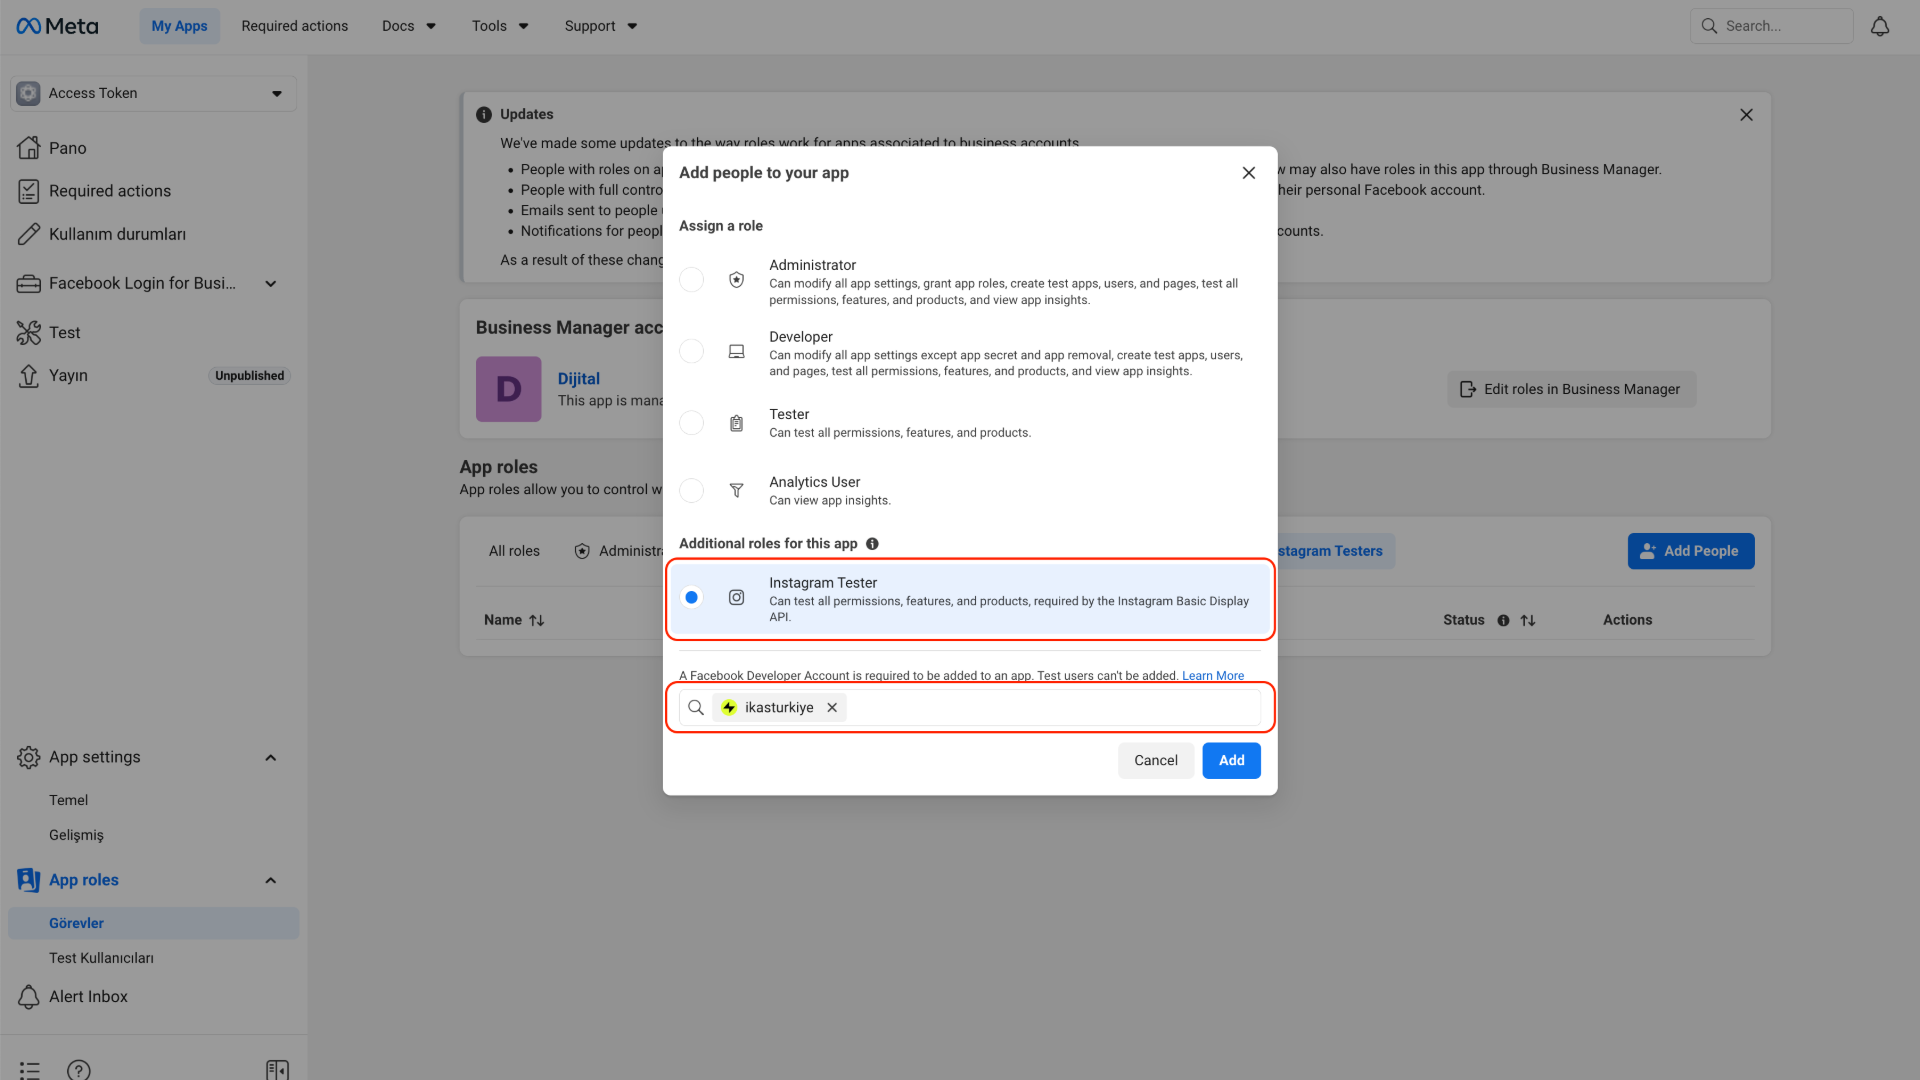The height and width of the screenshot is (1080, 1920).
Task: Open Required actions in top navigation
Action: click(295, 26)
